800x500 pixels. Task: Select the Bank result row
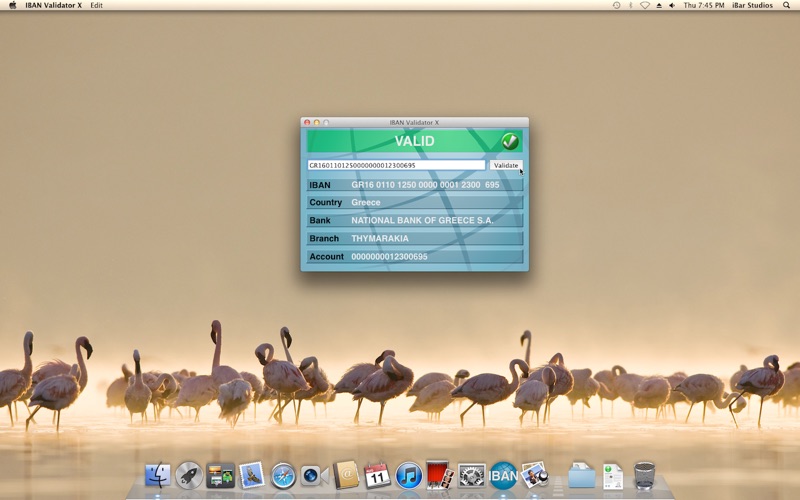click(414, 220)
